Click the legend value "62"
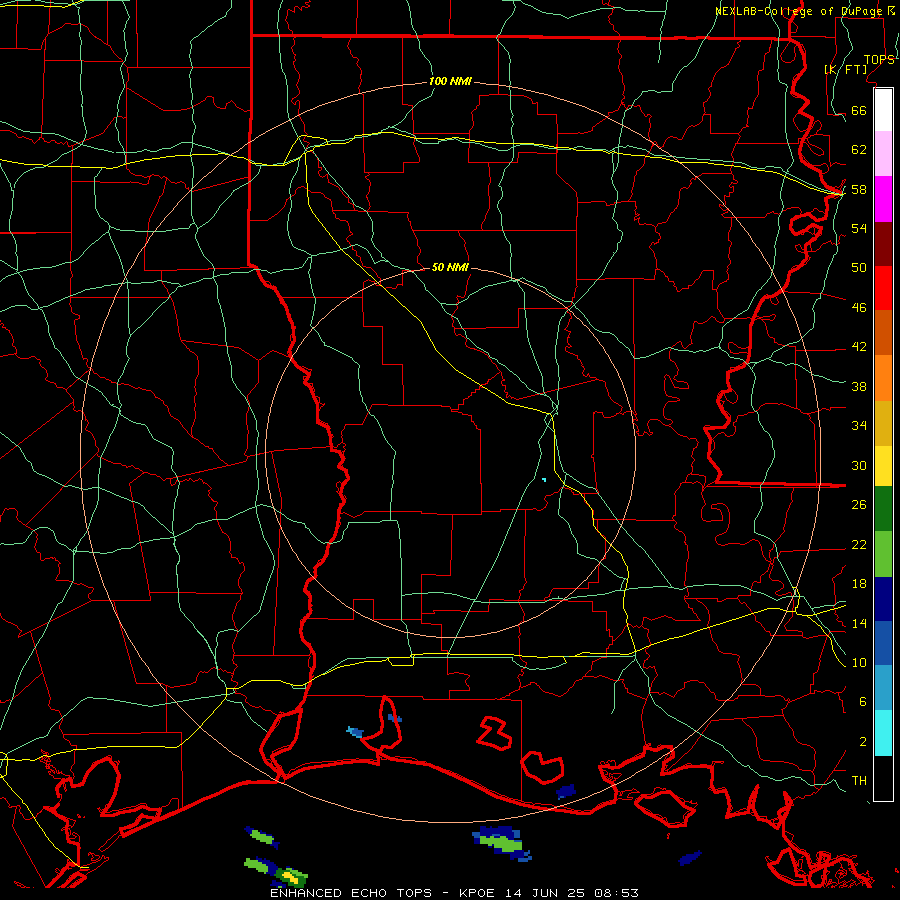This screenshot has width=900, height=900. point(859,150)
